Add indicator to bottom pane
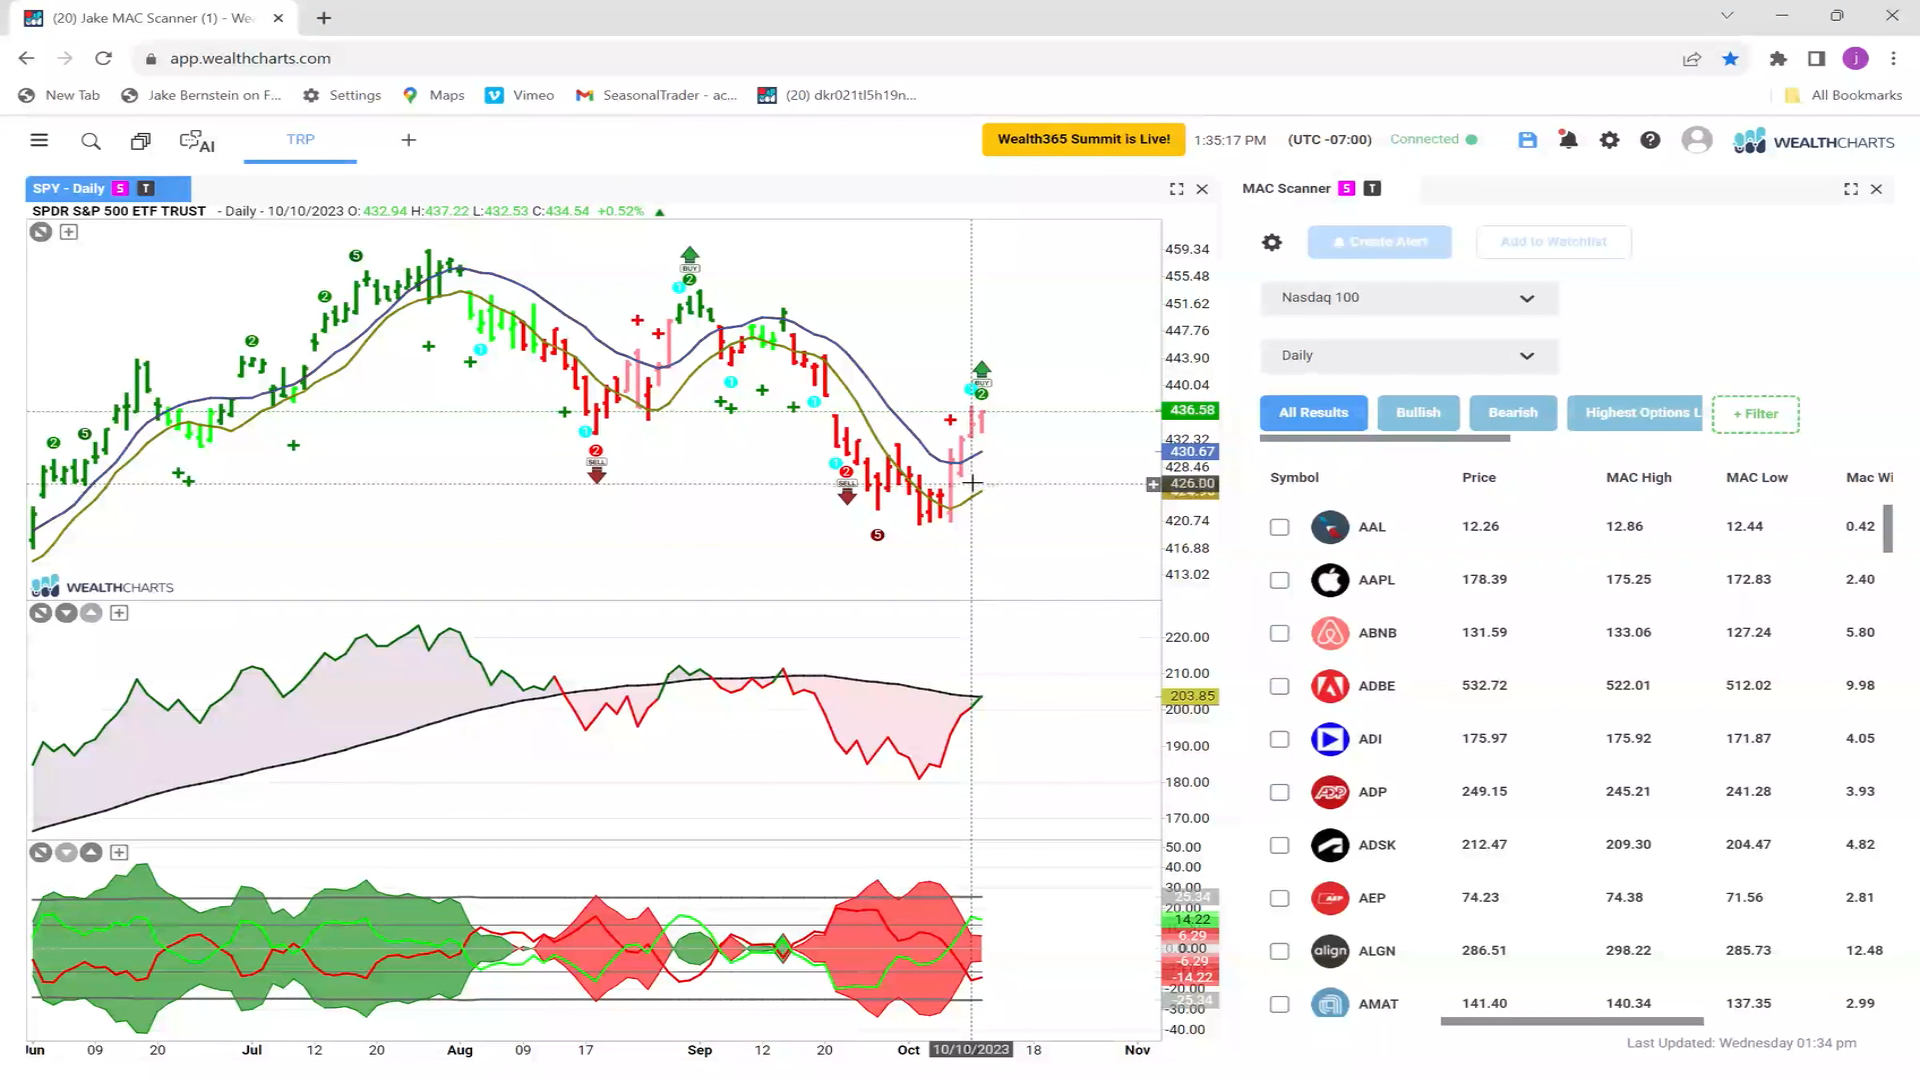Image resolution: width=1920 pixels, height=1080 pixels. point(119,853)
